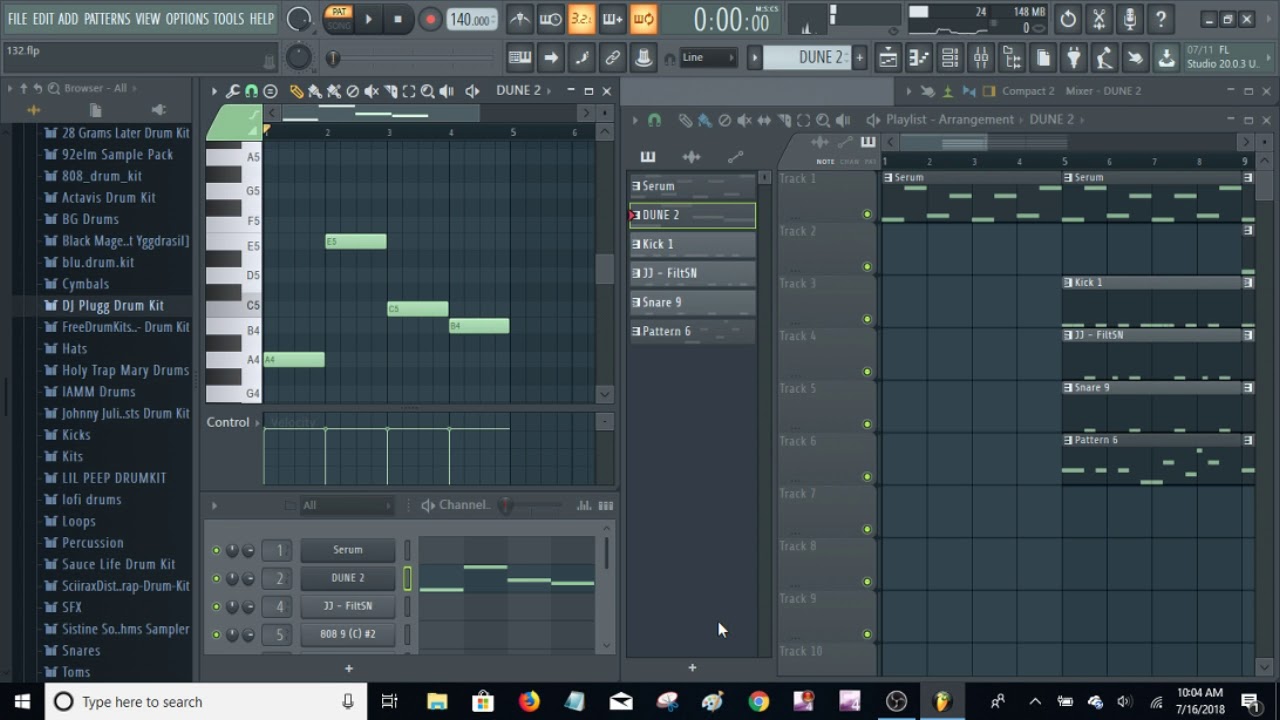Select Snare 9 pattern in picker
This screenshot has width=1280, height=720.
pos(692,302)
